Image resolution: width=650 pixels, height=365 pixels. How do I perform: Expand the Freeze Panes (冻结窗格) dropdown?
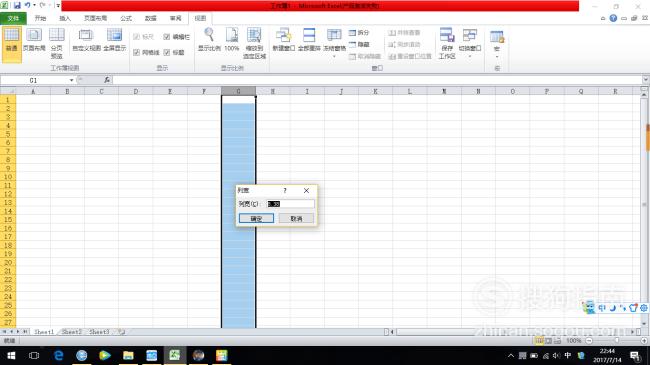[x=334, y=43]
